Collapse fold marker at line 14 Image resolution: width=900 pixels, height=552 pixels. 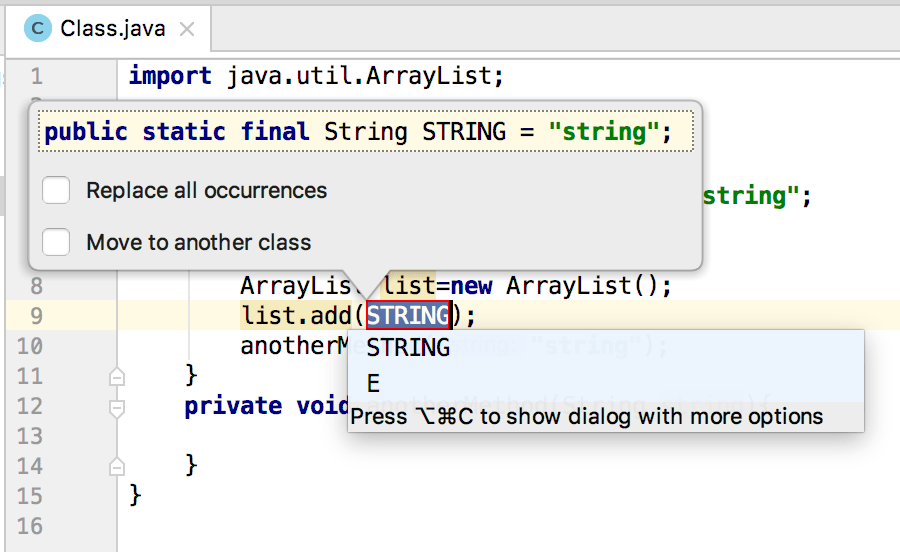(117, 467)
